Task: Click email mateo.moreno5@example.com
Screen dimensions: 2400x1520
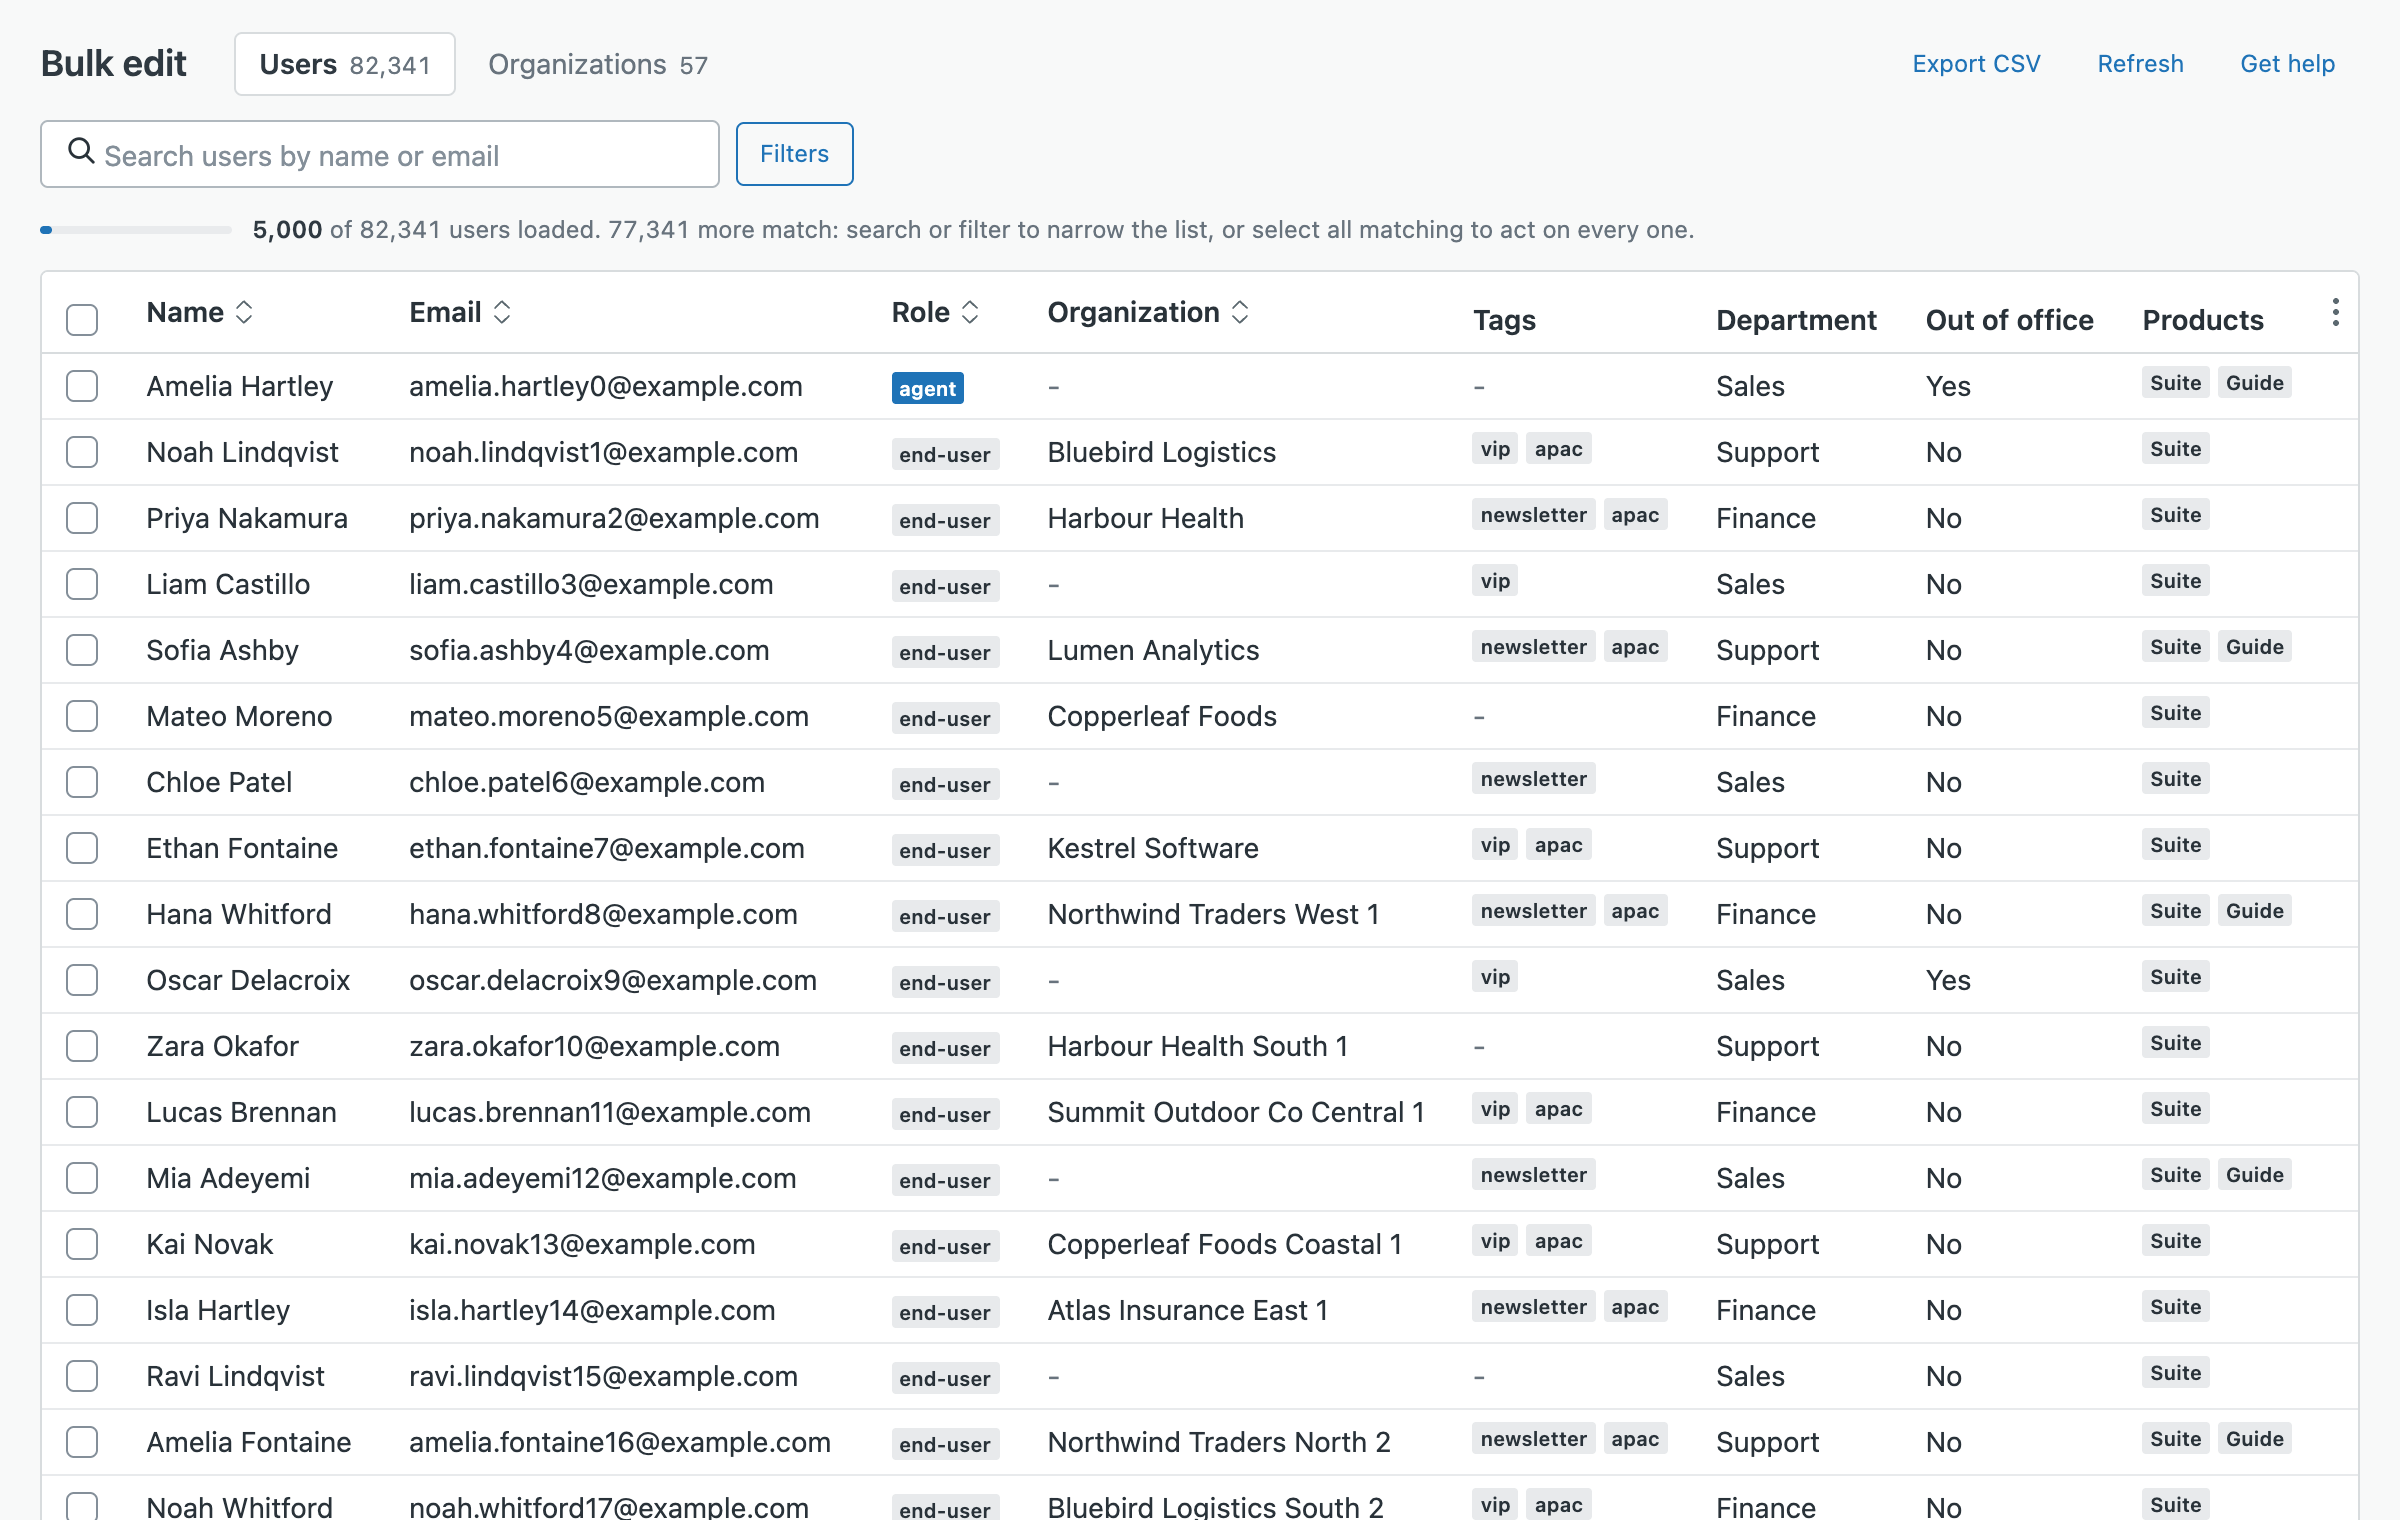Action: (x=609, y=716)
